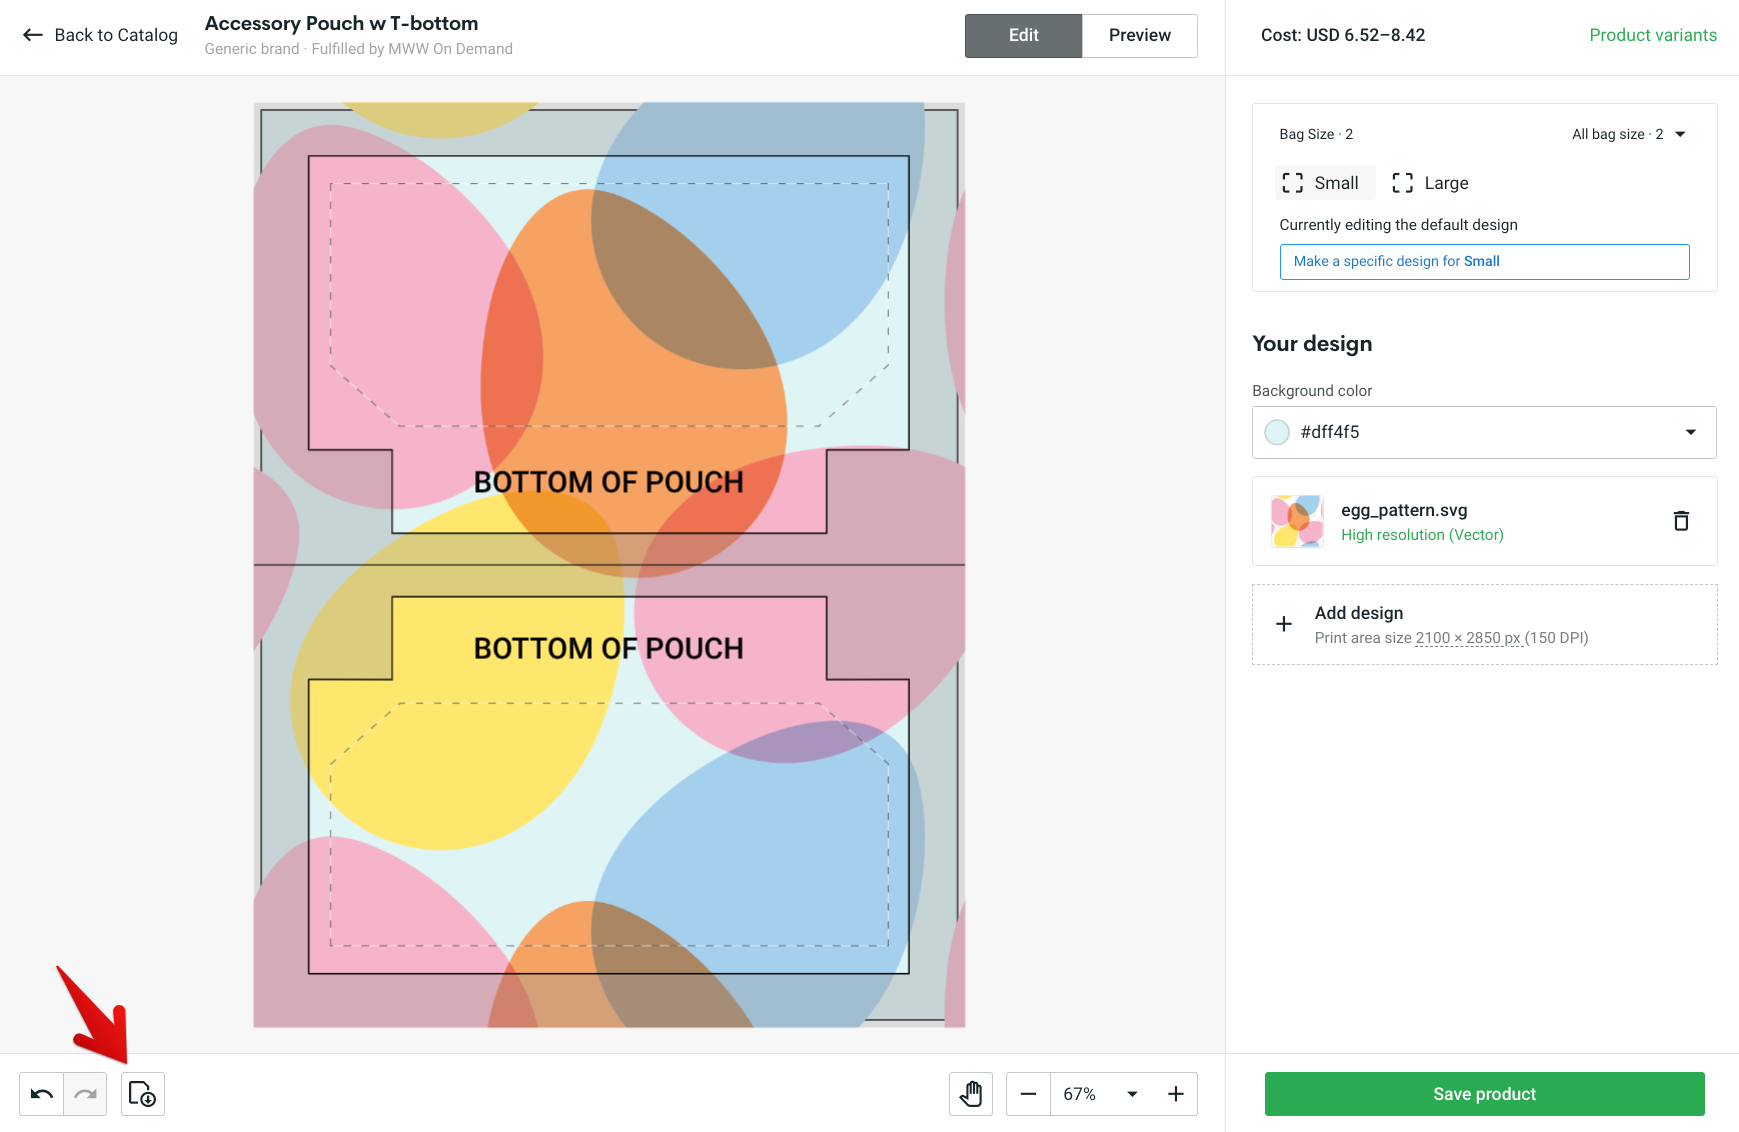Click the light blue background color swatch

1277,432
